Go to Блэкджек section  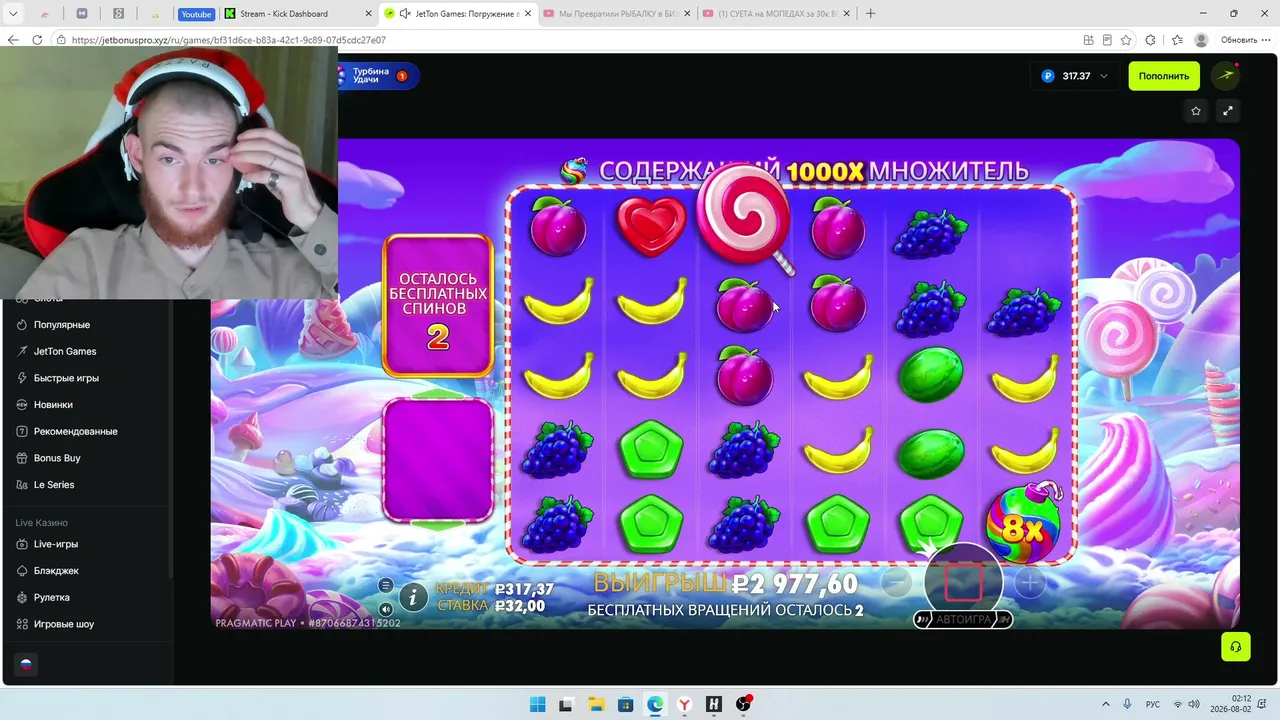(x=56, y=571)
